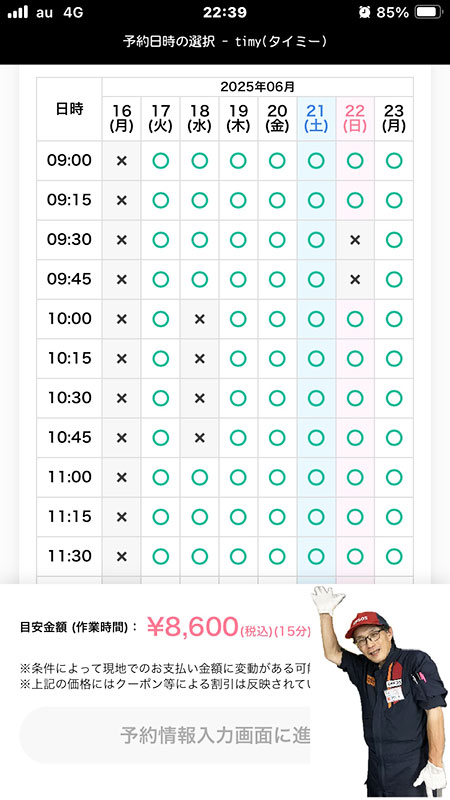The height and width of the screenshot is (800, 450).
Task: Tap the 09:45 time row label
Action: pos(69,279)
